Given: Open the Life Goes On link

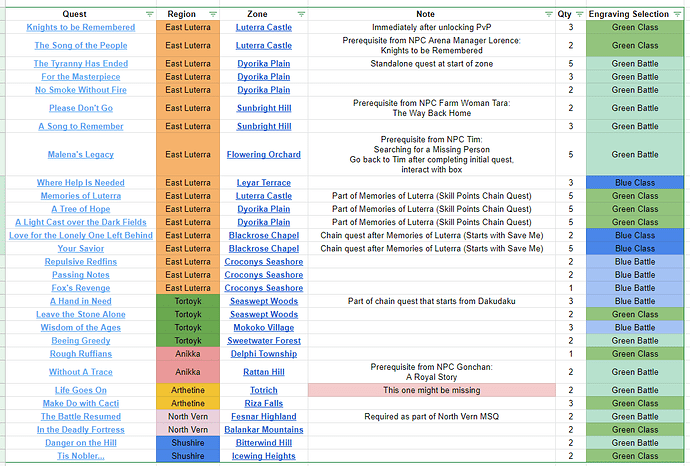Looking at the screenshot, I should click(x=81, y=390).
